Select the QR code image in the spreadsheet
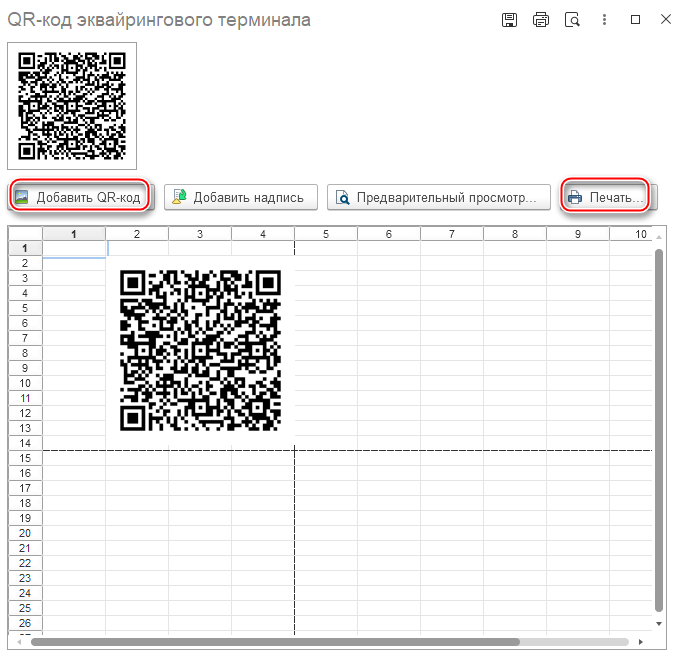Viewport: 686px width, 658px height. coord(200,350)
